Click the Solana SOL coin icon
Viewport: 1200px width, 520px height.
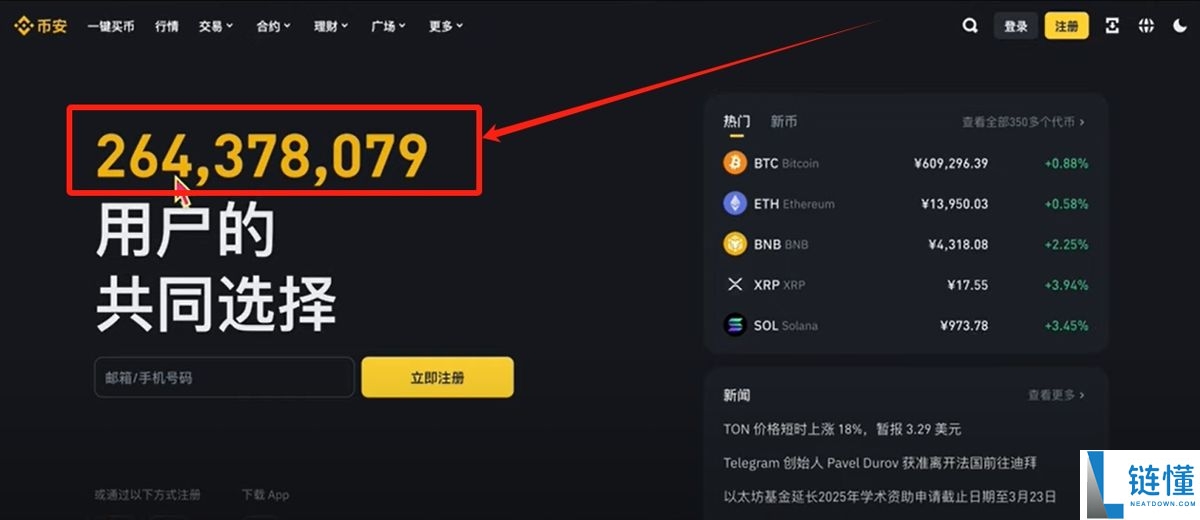click(x=735, y=326)
